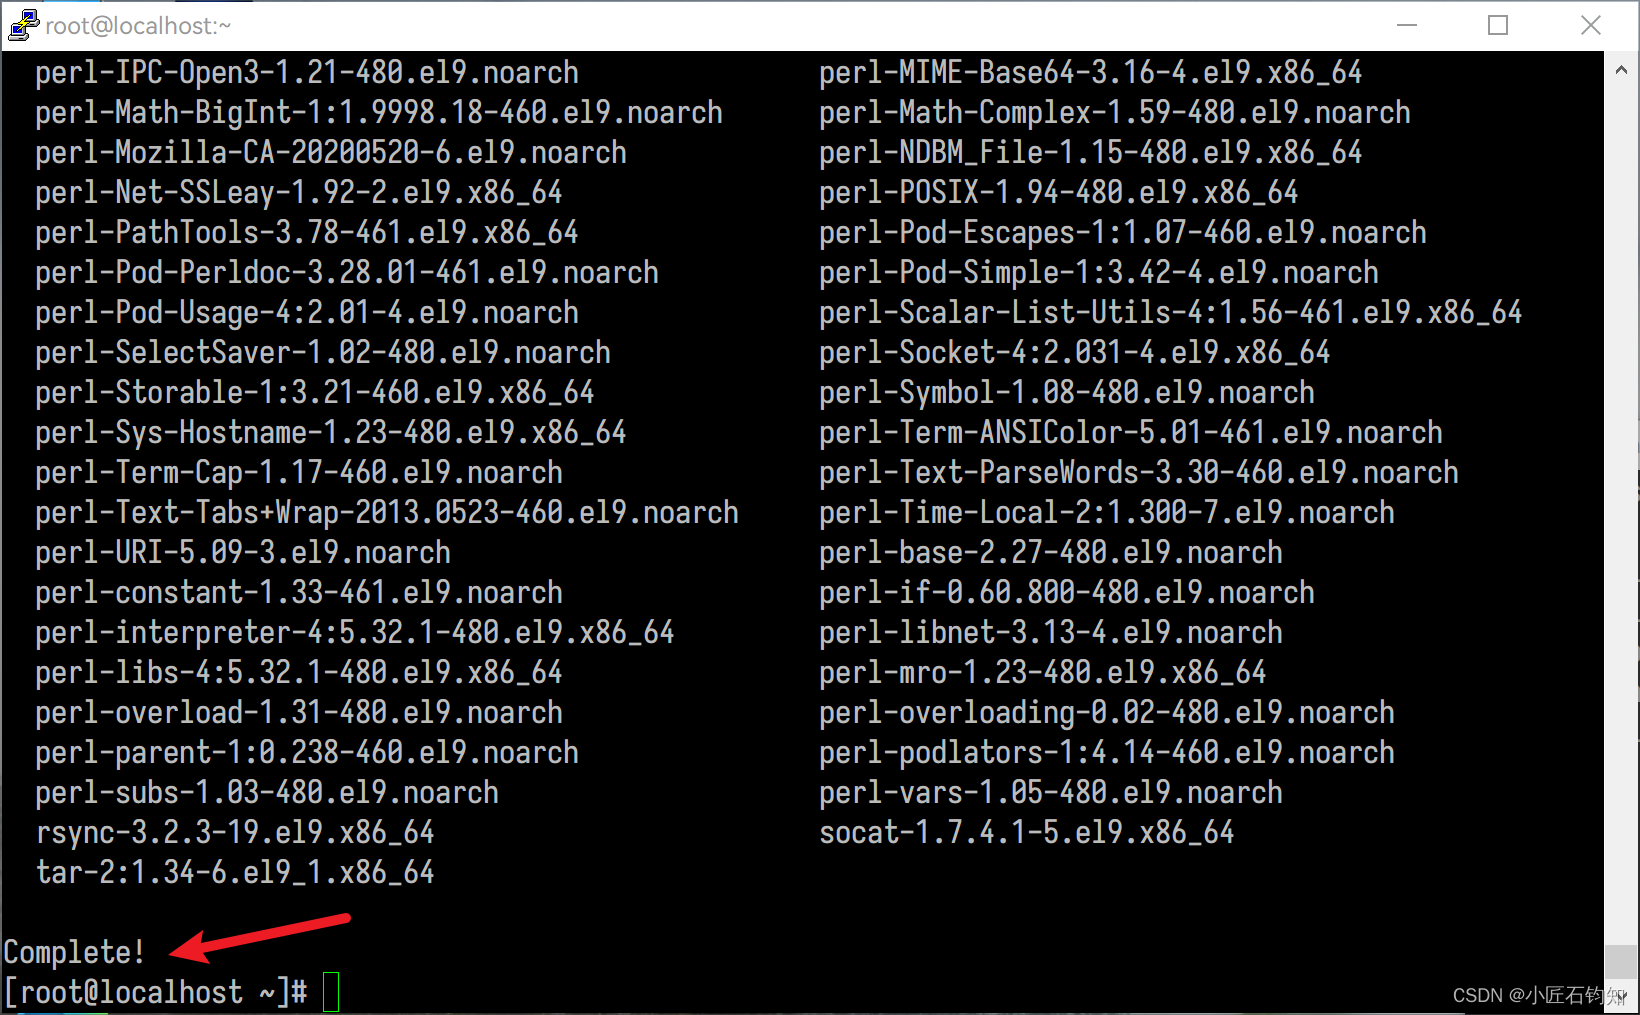Click 'perl-Symbol-1.08-480.el9.noarch' entry

click(1067, 393)
